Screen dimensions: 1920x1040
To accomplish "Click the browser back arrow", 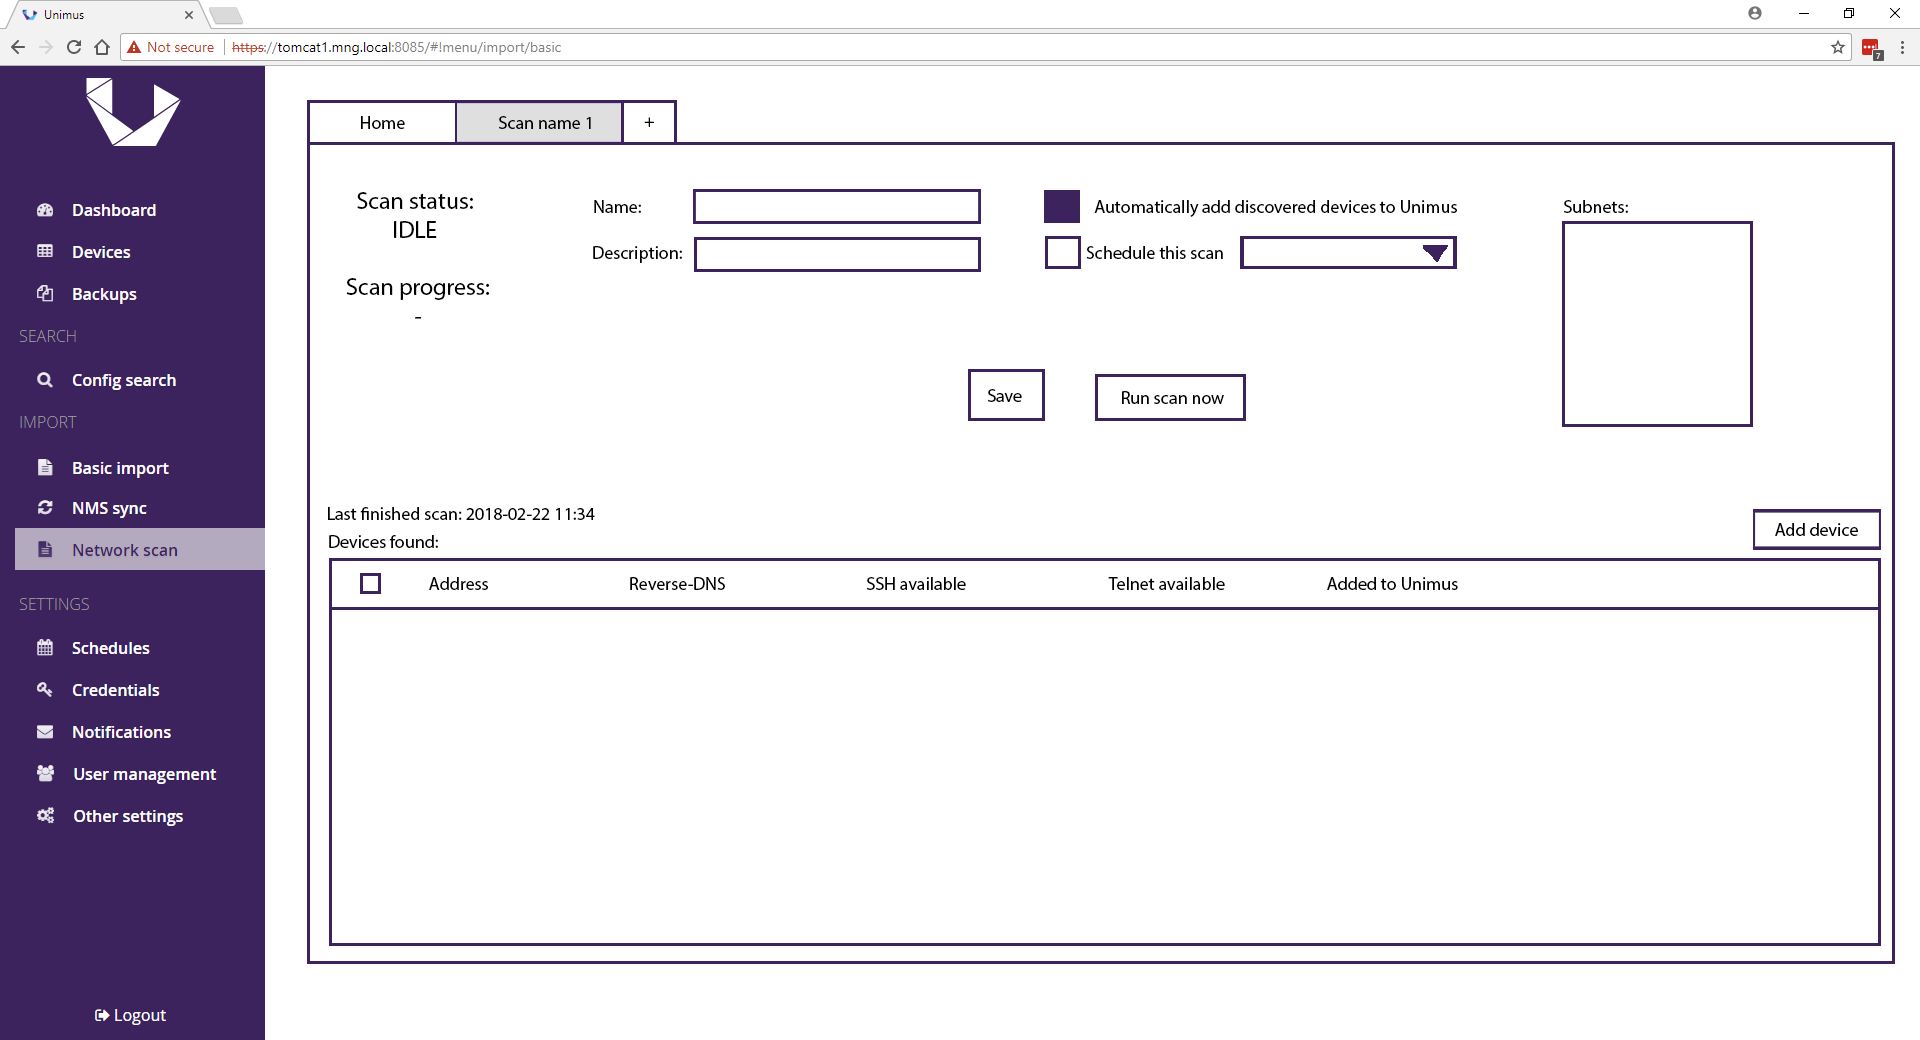I will [x=18, y=47].
